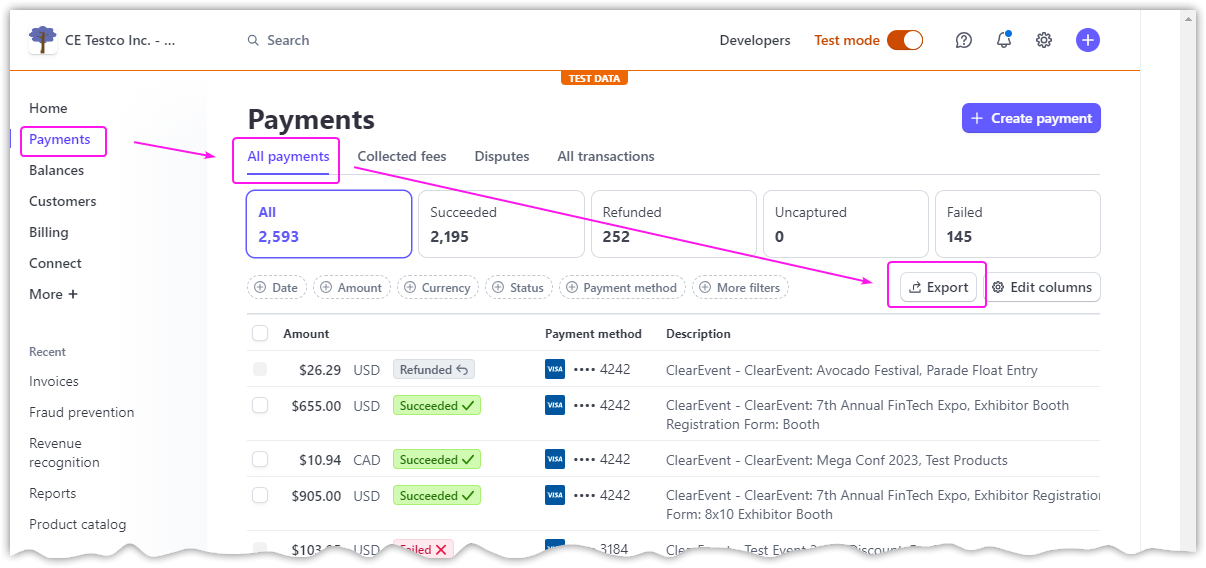Open the CE Testco Inc. account switcher
Viewport: 1206px width, 568px height.
pyautogui.click(x=103, y=40)
